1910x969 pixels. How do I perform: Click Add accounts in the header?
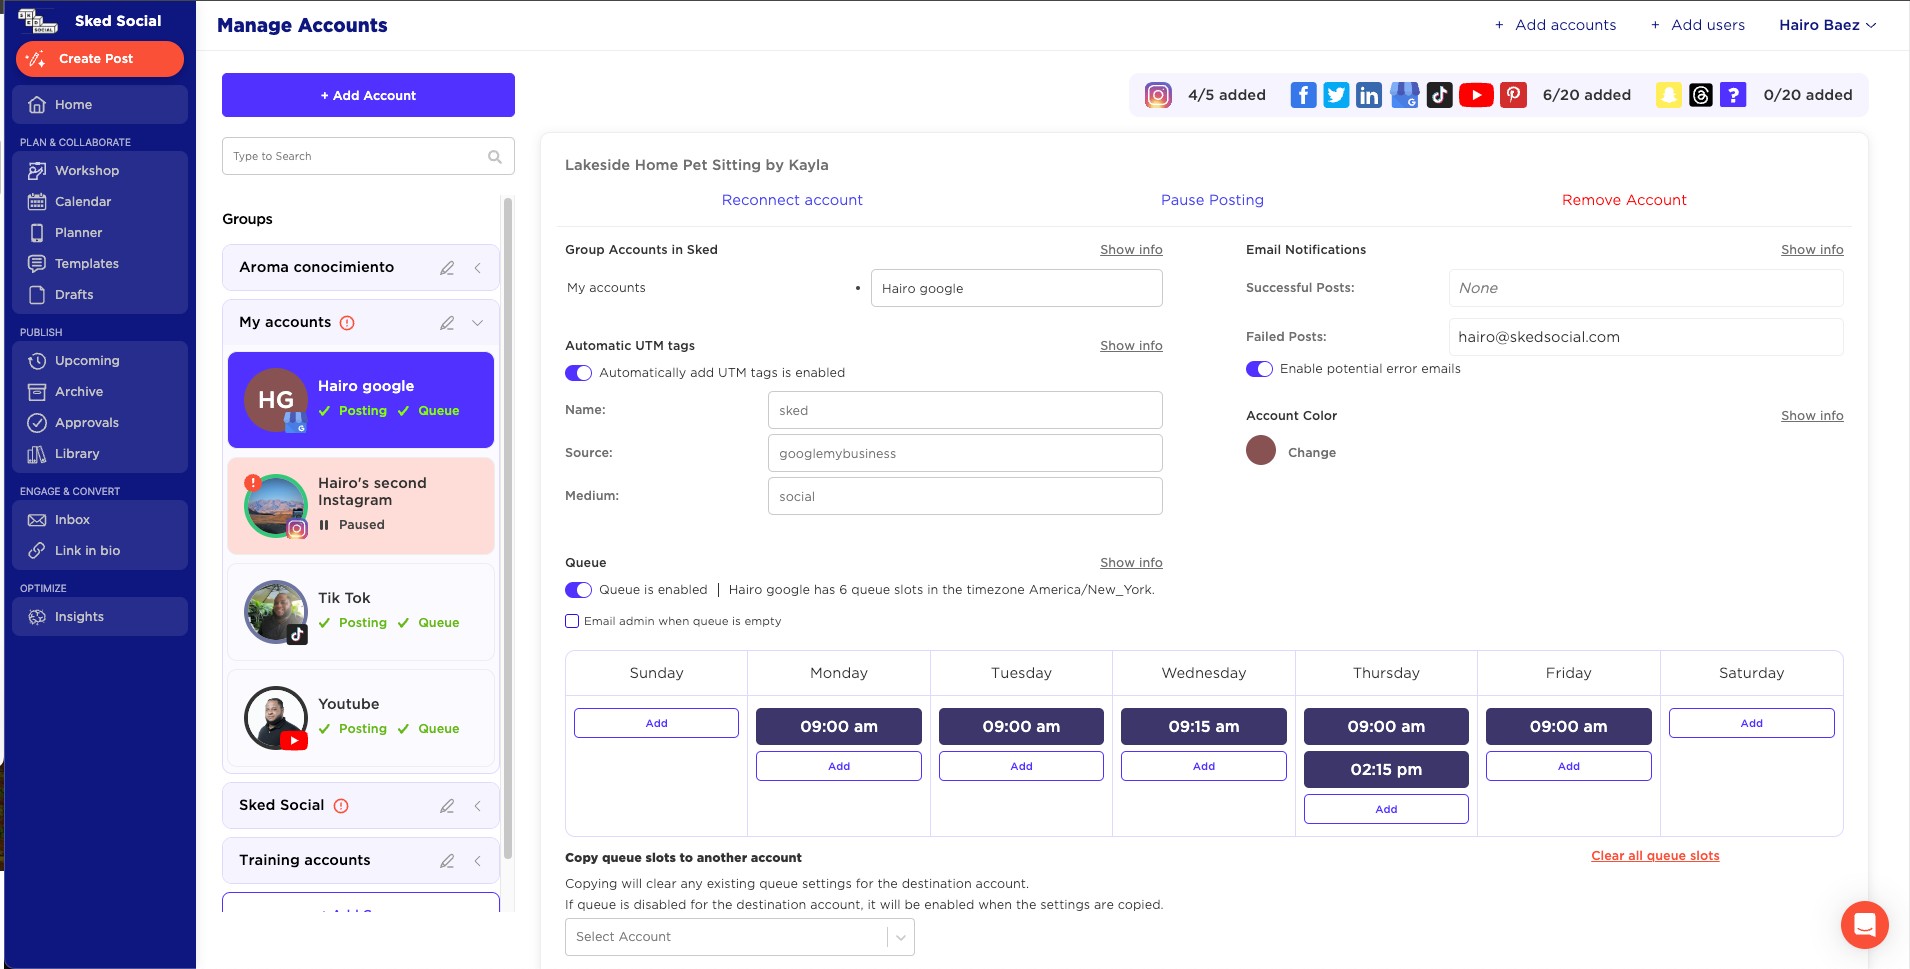(1555, 25)
